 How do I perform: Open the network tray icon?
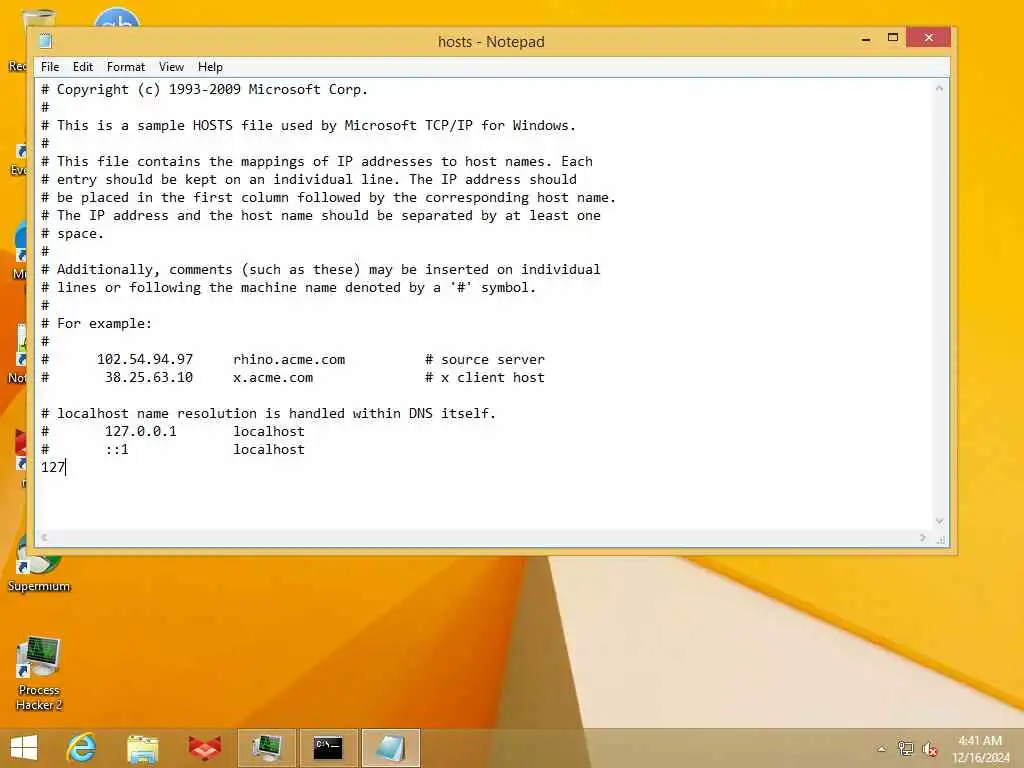[905, 748]
